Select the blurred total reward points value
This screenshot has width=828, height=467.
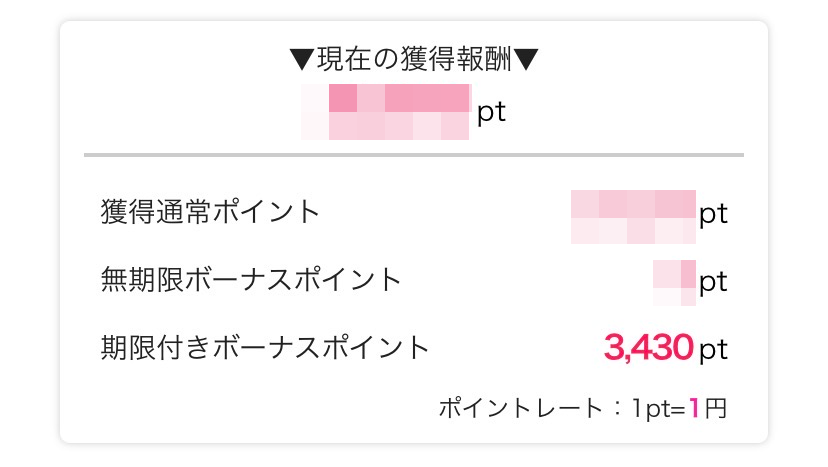[386, 112]
